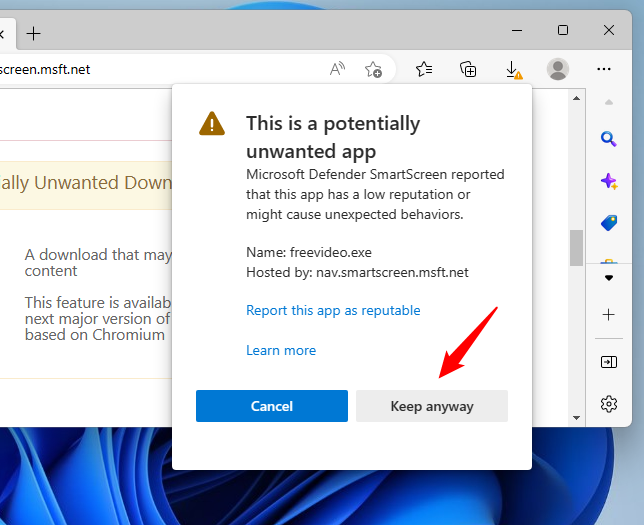Toggle the sidebar hide button
Screen dimensions: 644x525
(x=608, y=361)
